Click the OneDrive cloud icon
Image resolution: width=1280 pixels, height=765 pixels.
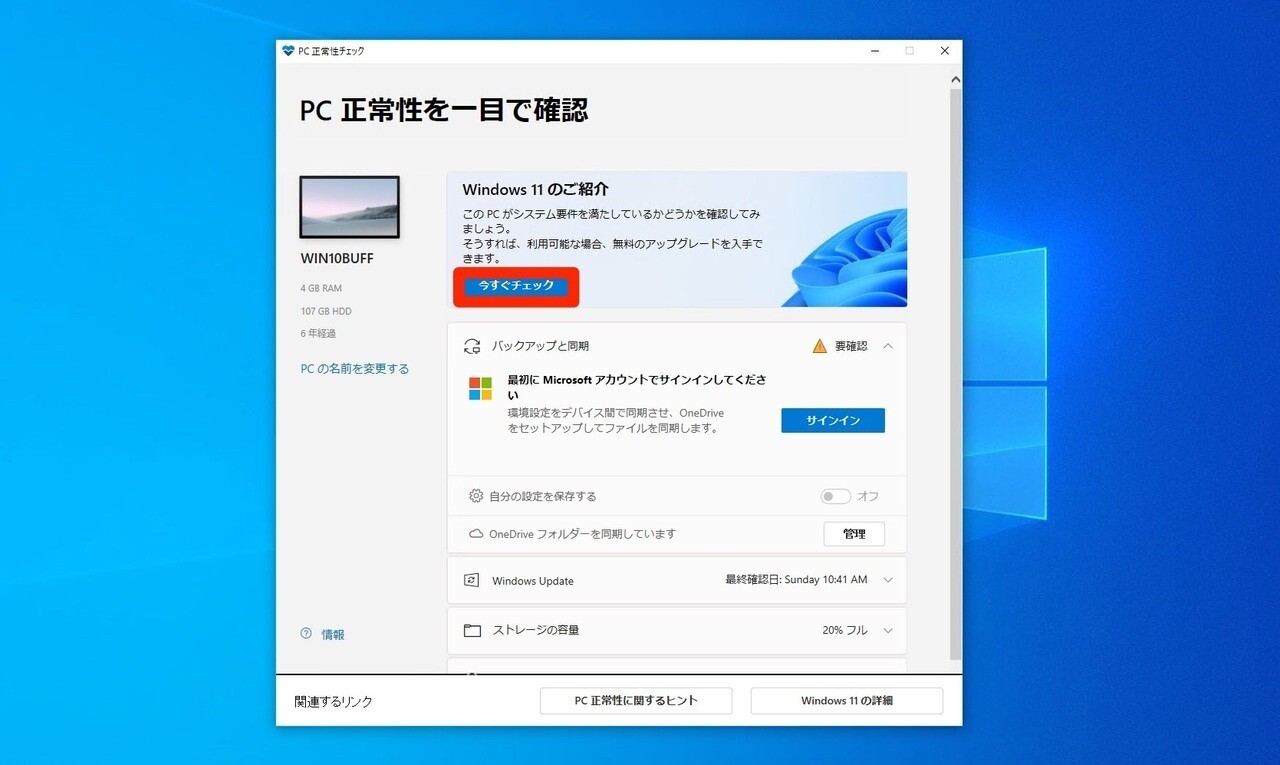tap(476, 534)
